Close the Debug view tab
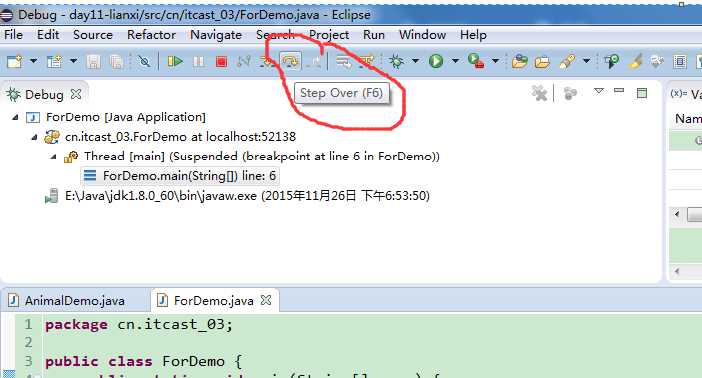The image size is (702, 378). pyautogui.click(x=76, y=94)
